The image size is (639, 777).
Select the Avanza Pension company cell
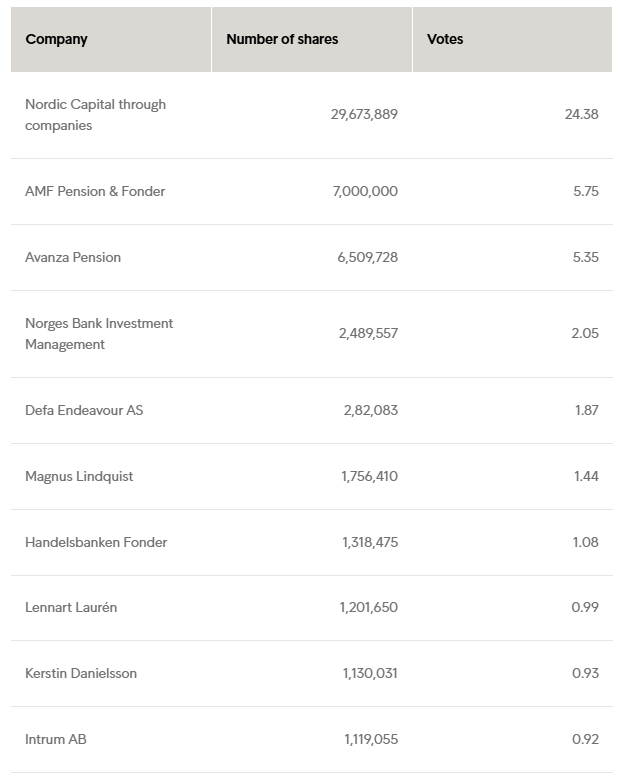click(x=73, y=257)
